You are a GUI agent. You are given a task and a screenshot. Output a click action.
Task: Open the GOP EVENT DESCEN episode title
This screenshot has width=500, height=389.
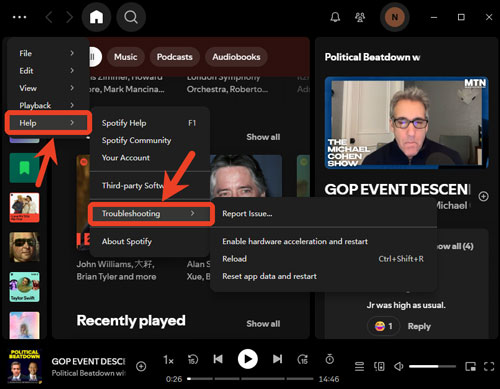pyautogui.click(x=397, y=189)
